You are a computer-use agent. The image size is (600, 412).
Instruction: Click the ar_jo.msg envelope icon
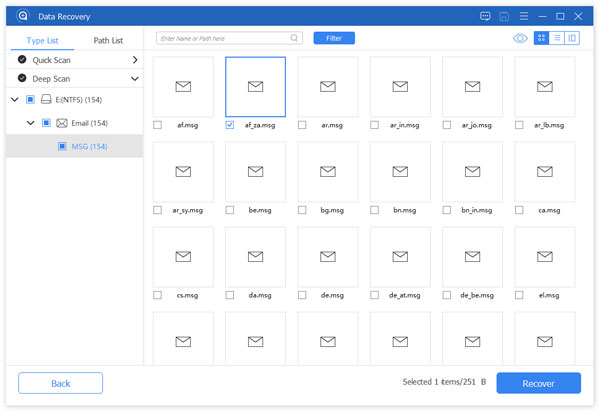pyautogui.click(x=472, y=87)
